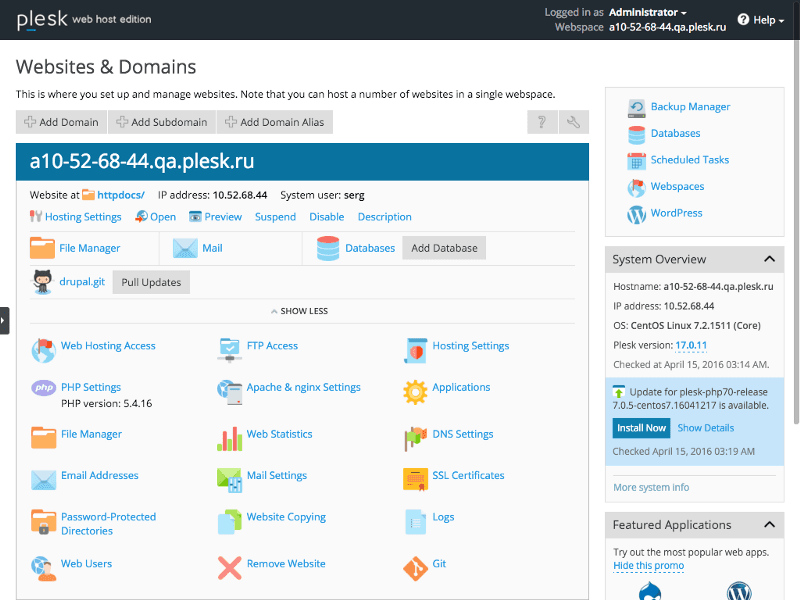
Task: Open the wrench customization icon
Action: 573,121
